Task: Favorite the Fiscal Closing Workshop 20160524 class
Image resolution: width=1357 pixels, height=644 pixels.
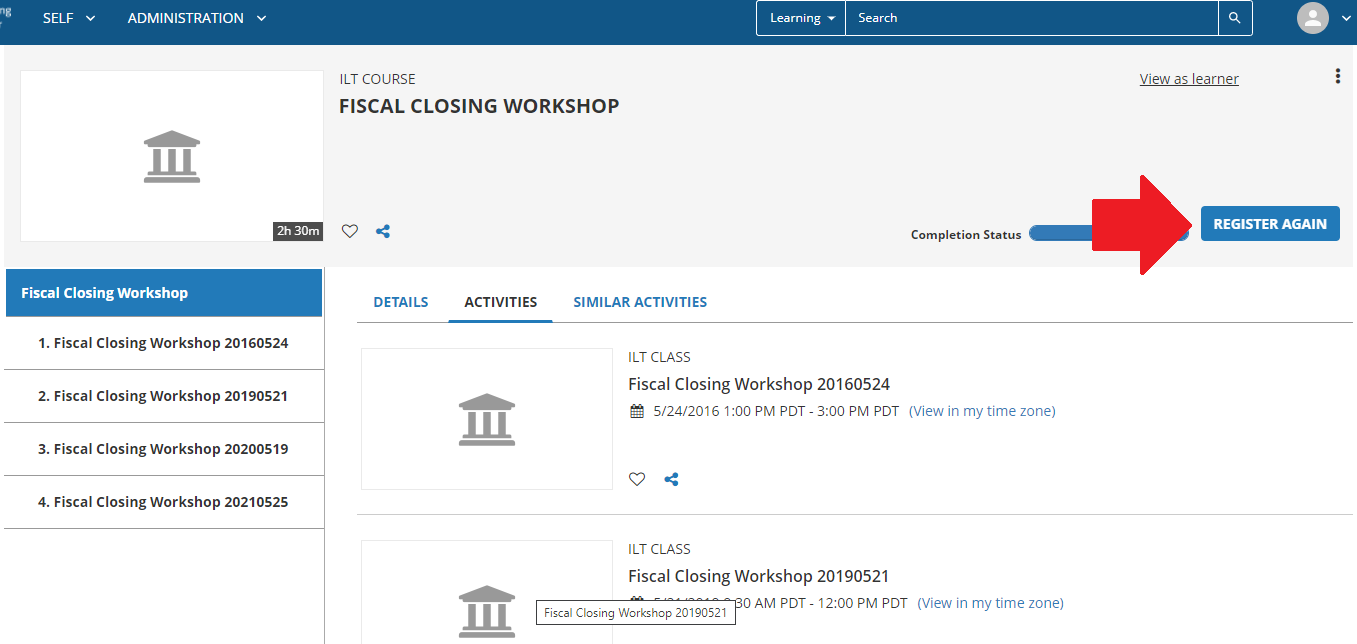Action: click(637, 479)
